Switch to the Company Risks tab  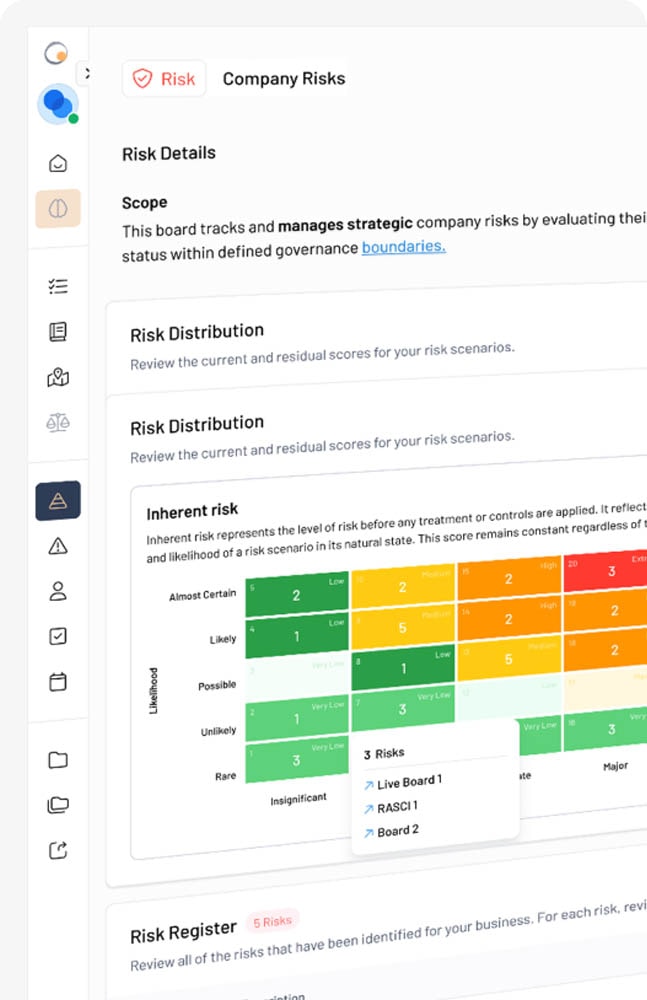[284, 79]
